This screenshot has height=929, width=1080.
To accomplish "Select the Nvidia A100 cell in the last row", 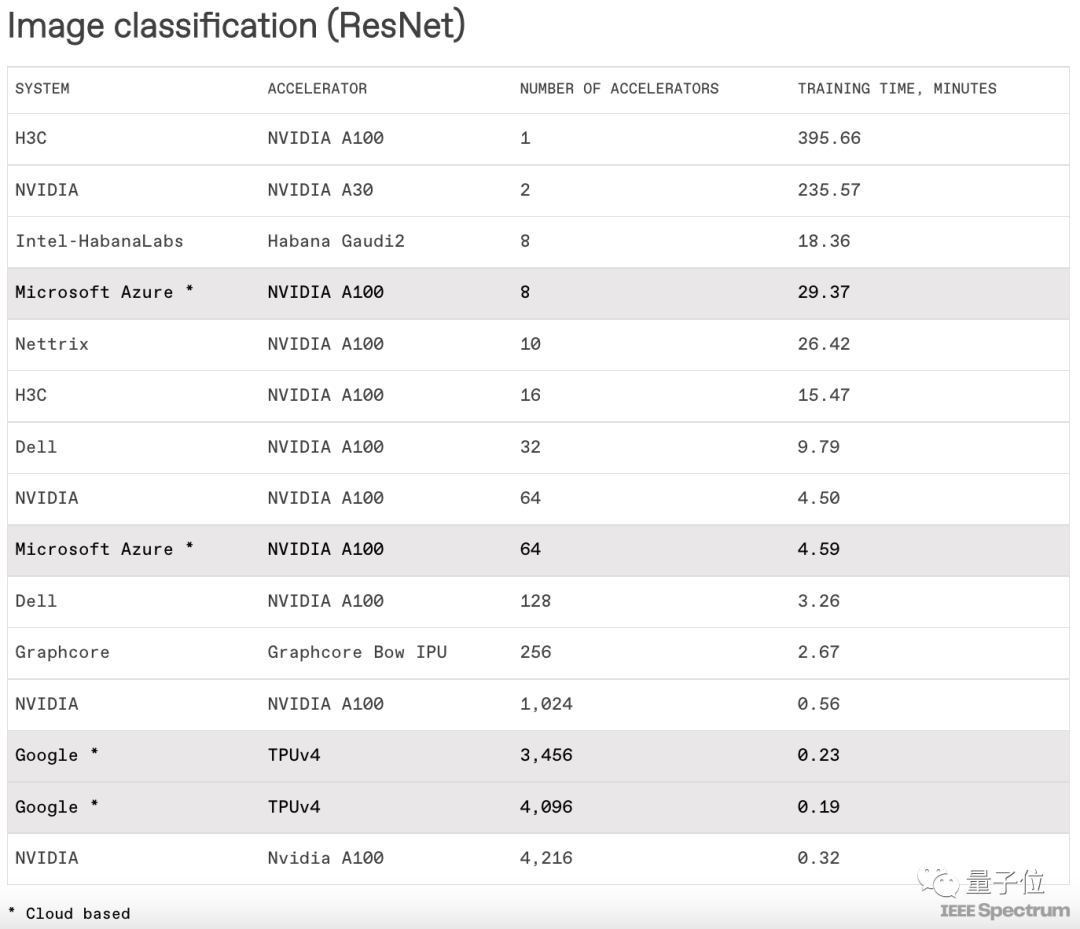I will 325,858.
